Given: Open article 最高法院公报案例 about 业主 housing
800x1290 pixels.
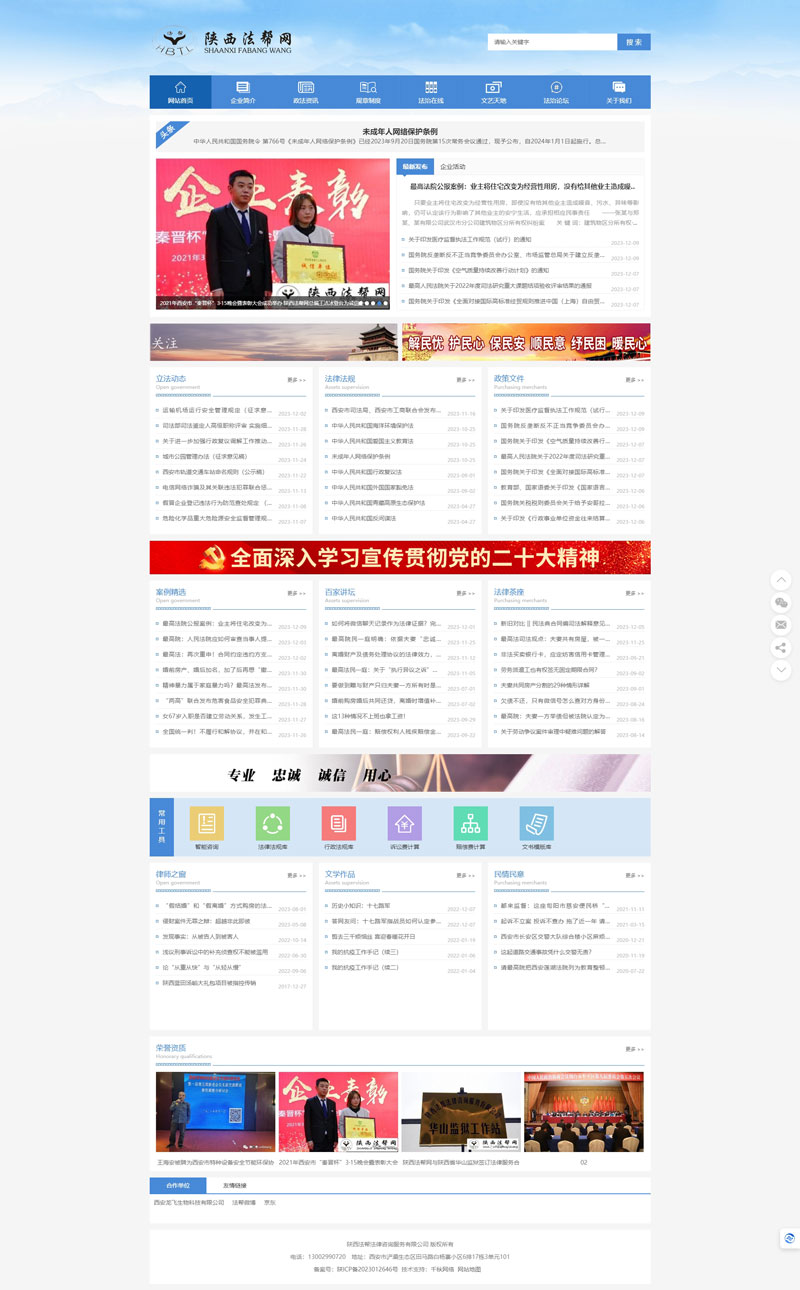Looking at the screenshot, I should 522,186.
